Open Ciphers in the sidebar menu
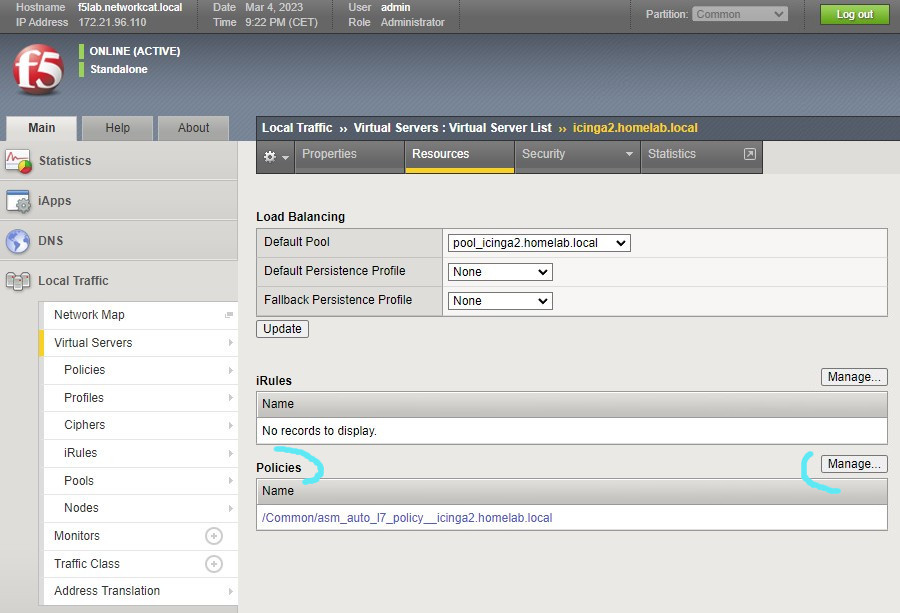This screenshot has height=613, width=900. point(84,425)
